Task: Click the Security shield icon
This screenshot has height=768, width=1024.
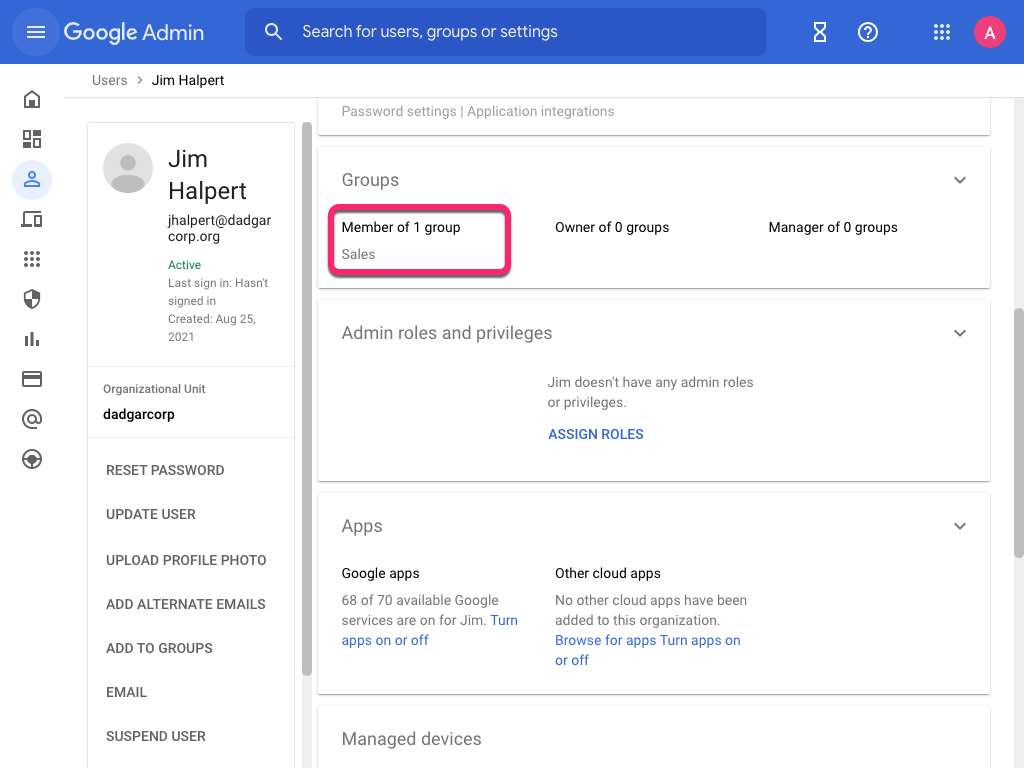Action: 31,299
